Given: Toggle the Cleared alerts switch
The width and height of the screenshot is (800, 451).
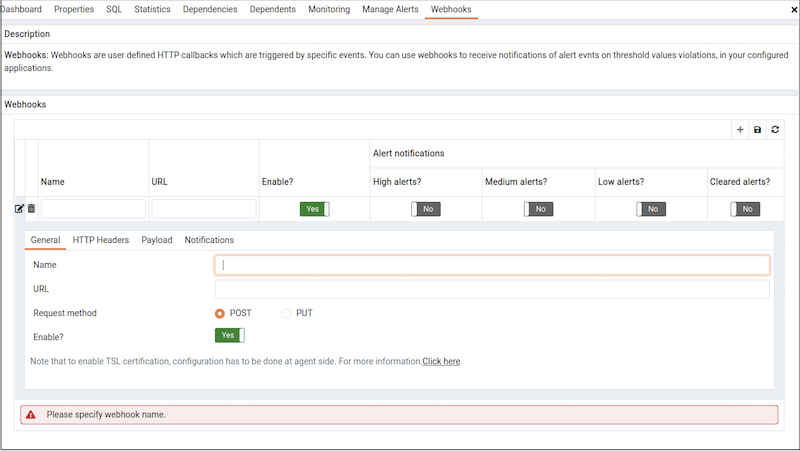Looking at the screenshot, I should click(x=745, y=209).
